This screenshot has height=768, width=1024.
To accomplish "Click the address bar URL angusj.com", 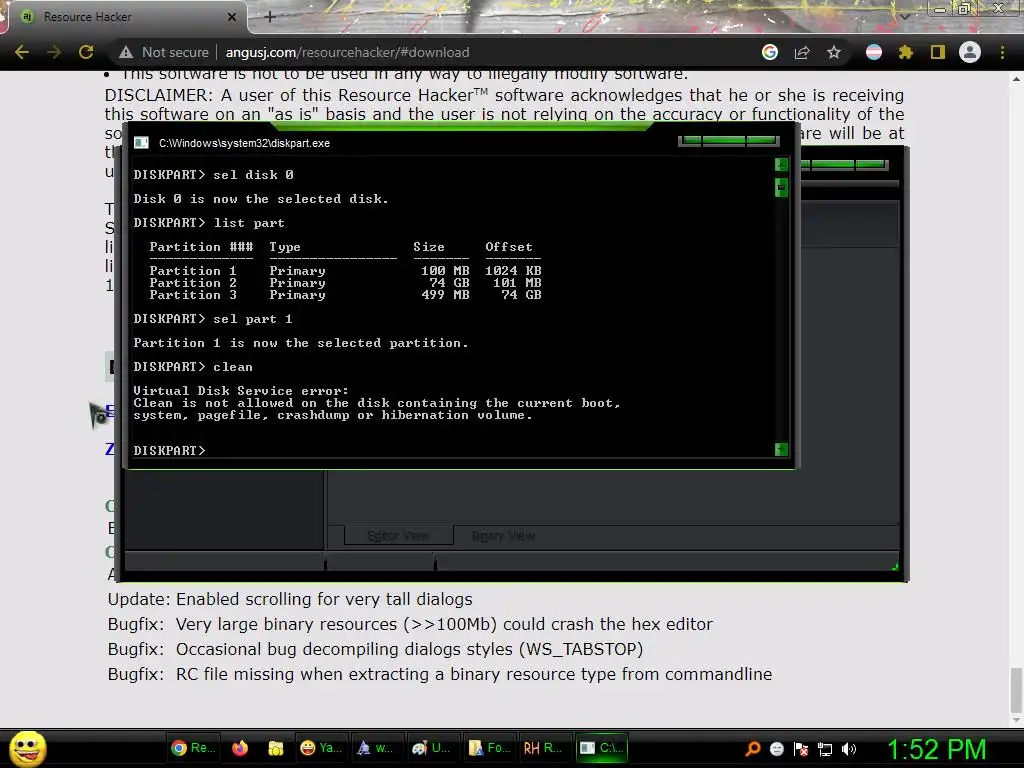I will pyautogui.click(x=347, y=52).
